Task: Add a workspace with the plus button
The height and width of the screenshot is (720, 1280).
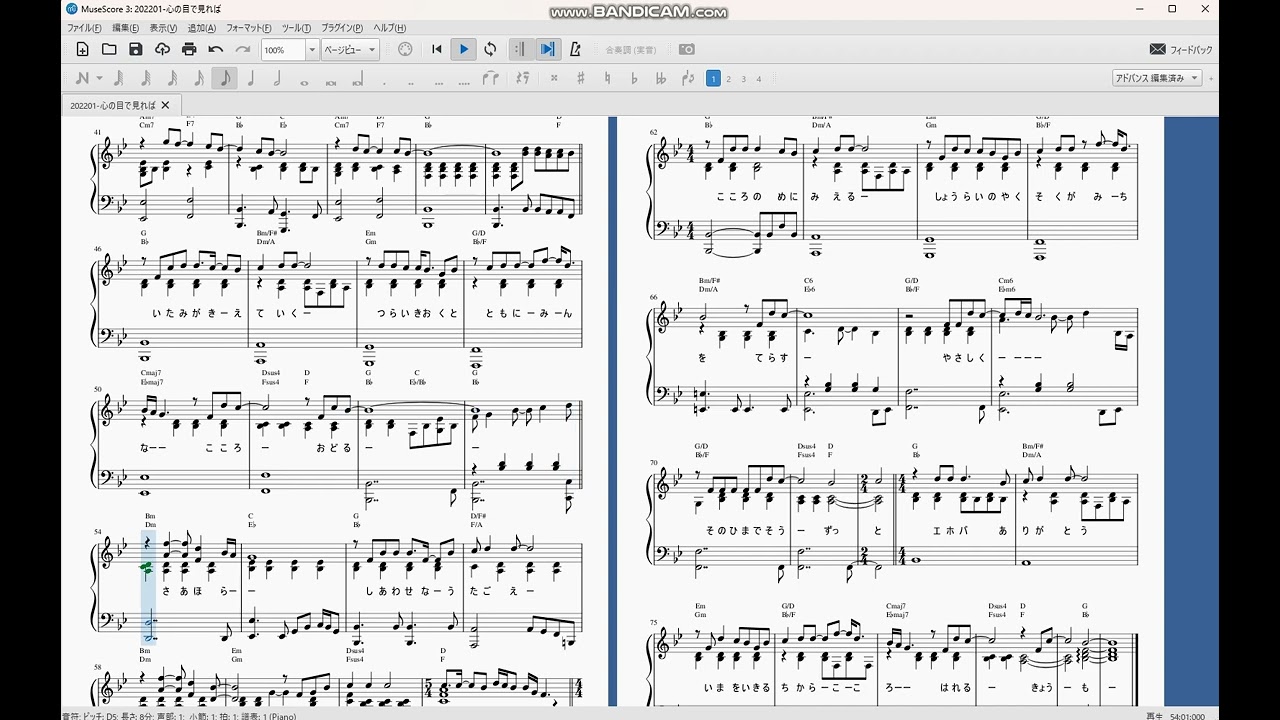Action: tap(1211, 78)
